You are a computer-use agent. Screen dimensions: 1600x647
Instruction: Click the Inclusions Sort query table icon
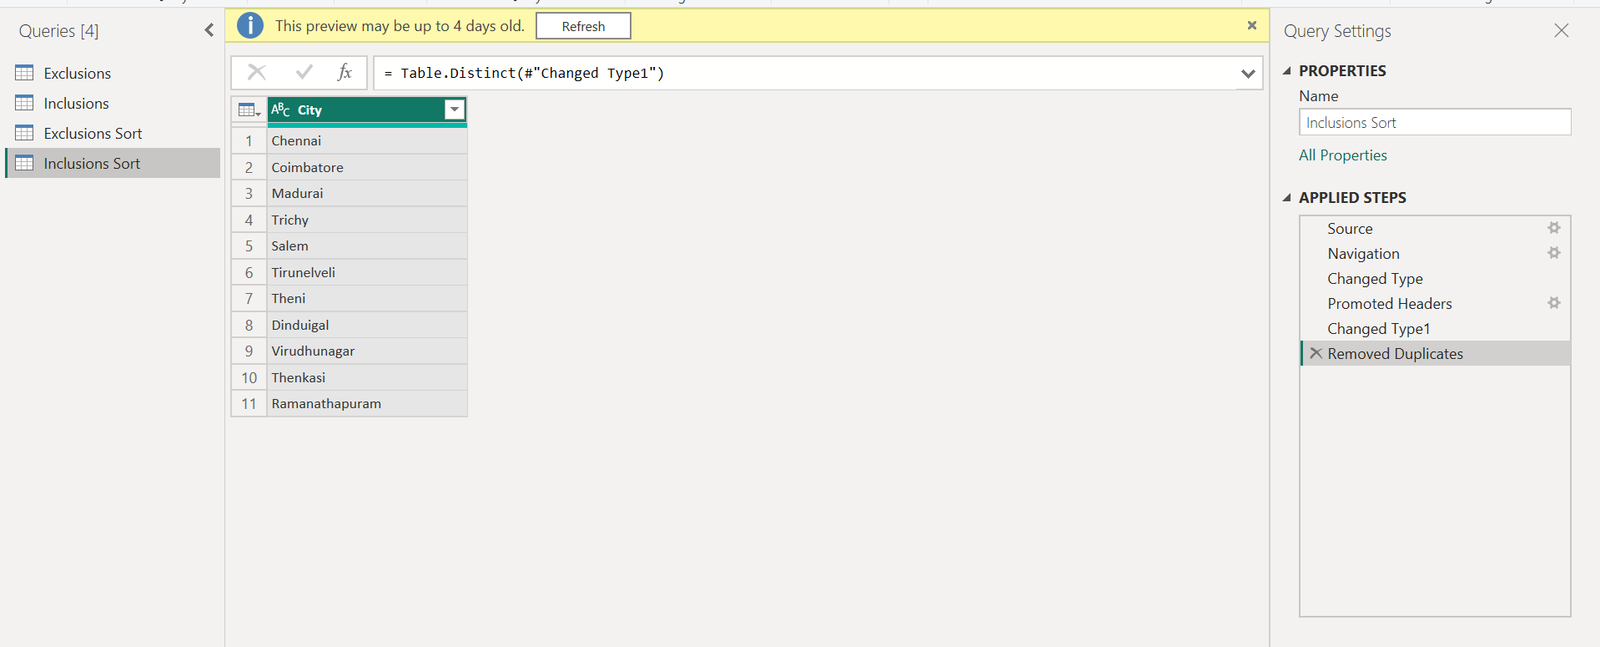point(25,163)
